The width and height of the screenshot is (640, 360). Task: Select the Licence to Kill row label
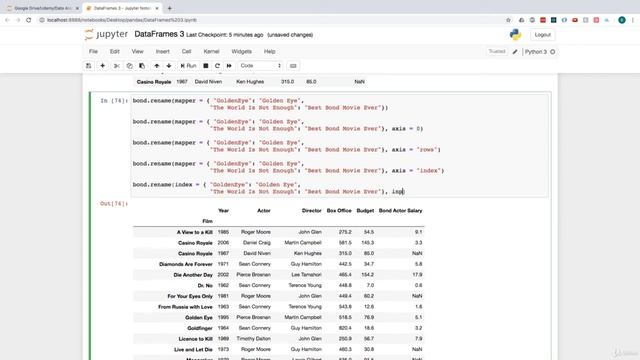pyautogui.click(x=196, y=339)
